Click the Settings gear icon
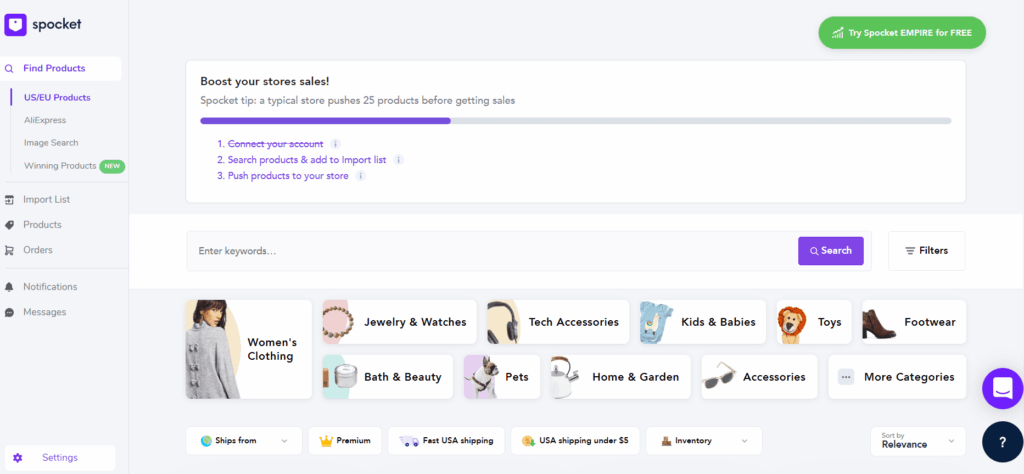This screenshot has width=1024, height=474. 18,458
